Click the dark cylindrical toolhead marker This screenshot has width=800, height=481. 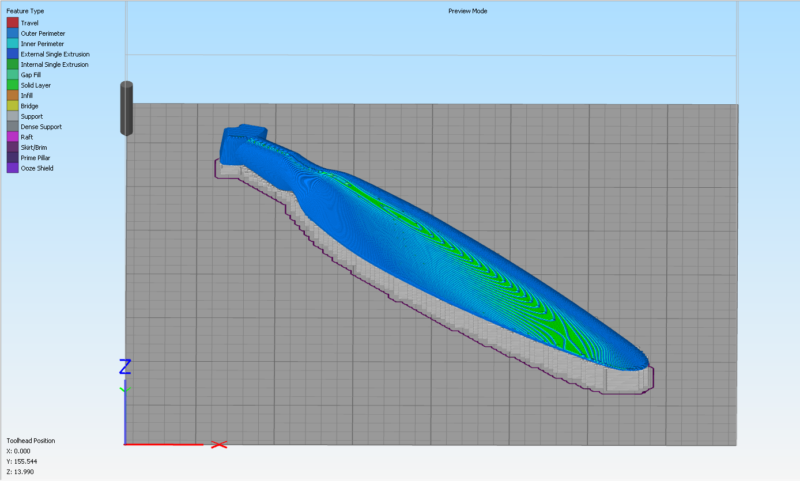click(x=127, y=108)
